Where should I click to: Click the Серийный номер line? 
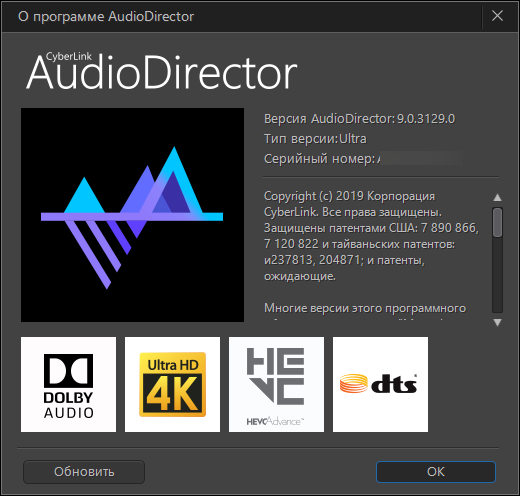363,159
